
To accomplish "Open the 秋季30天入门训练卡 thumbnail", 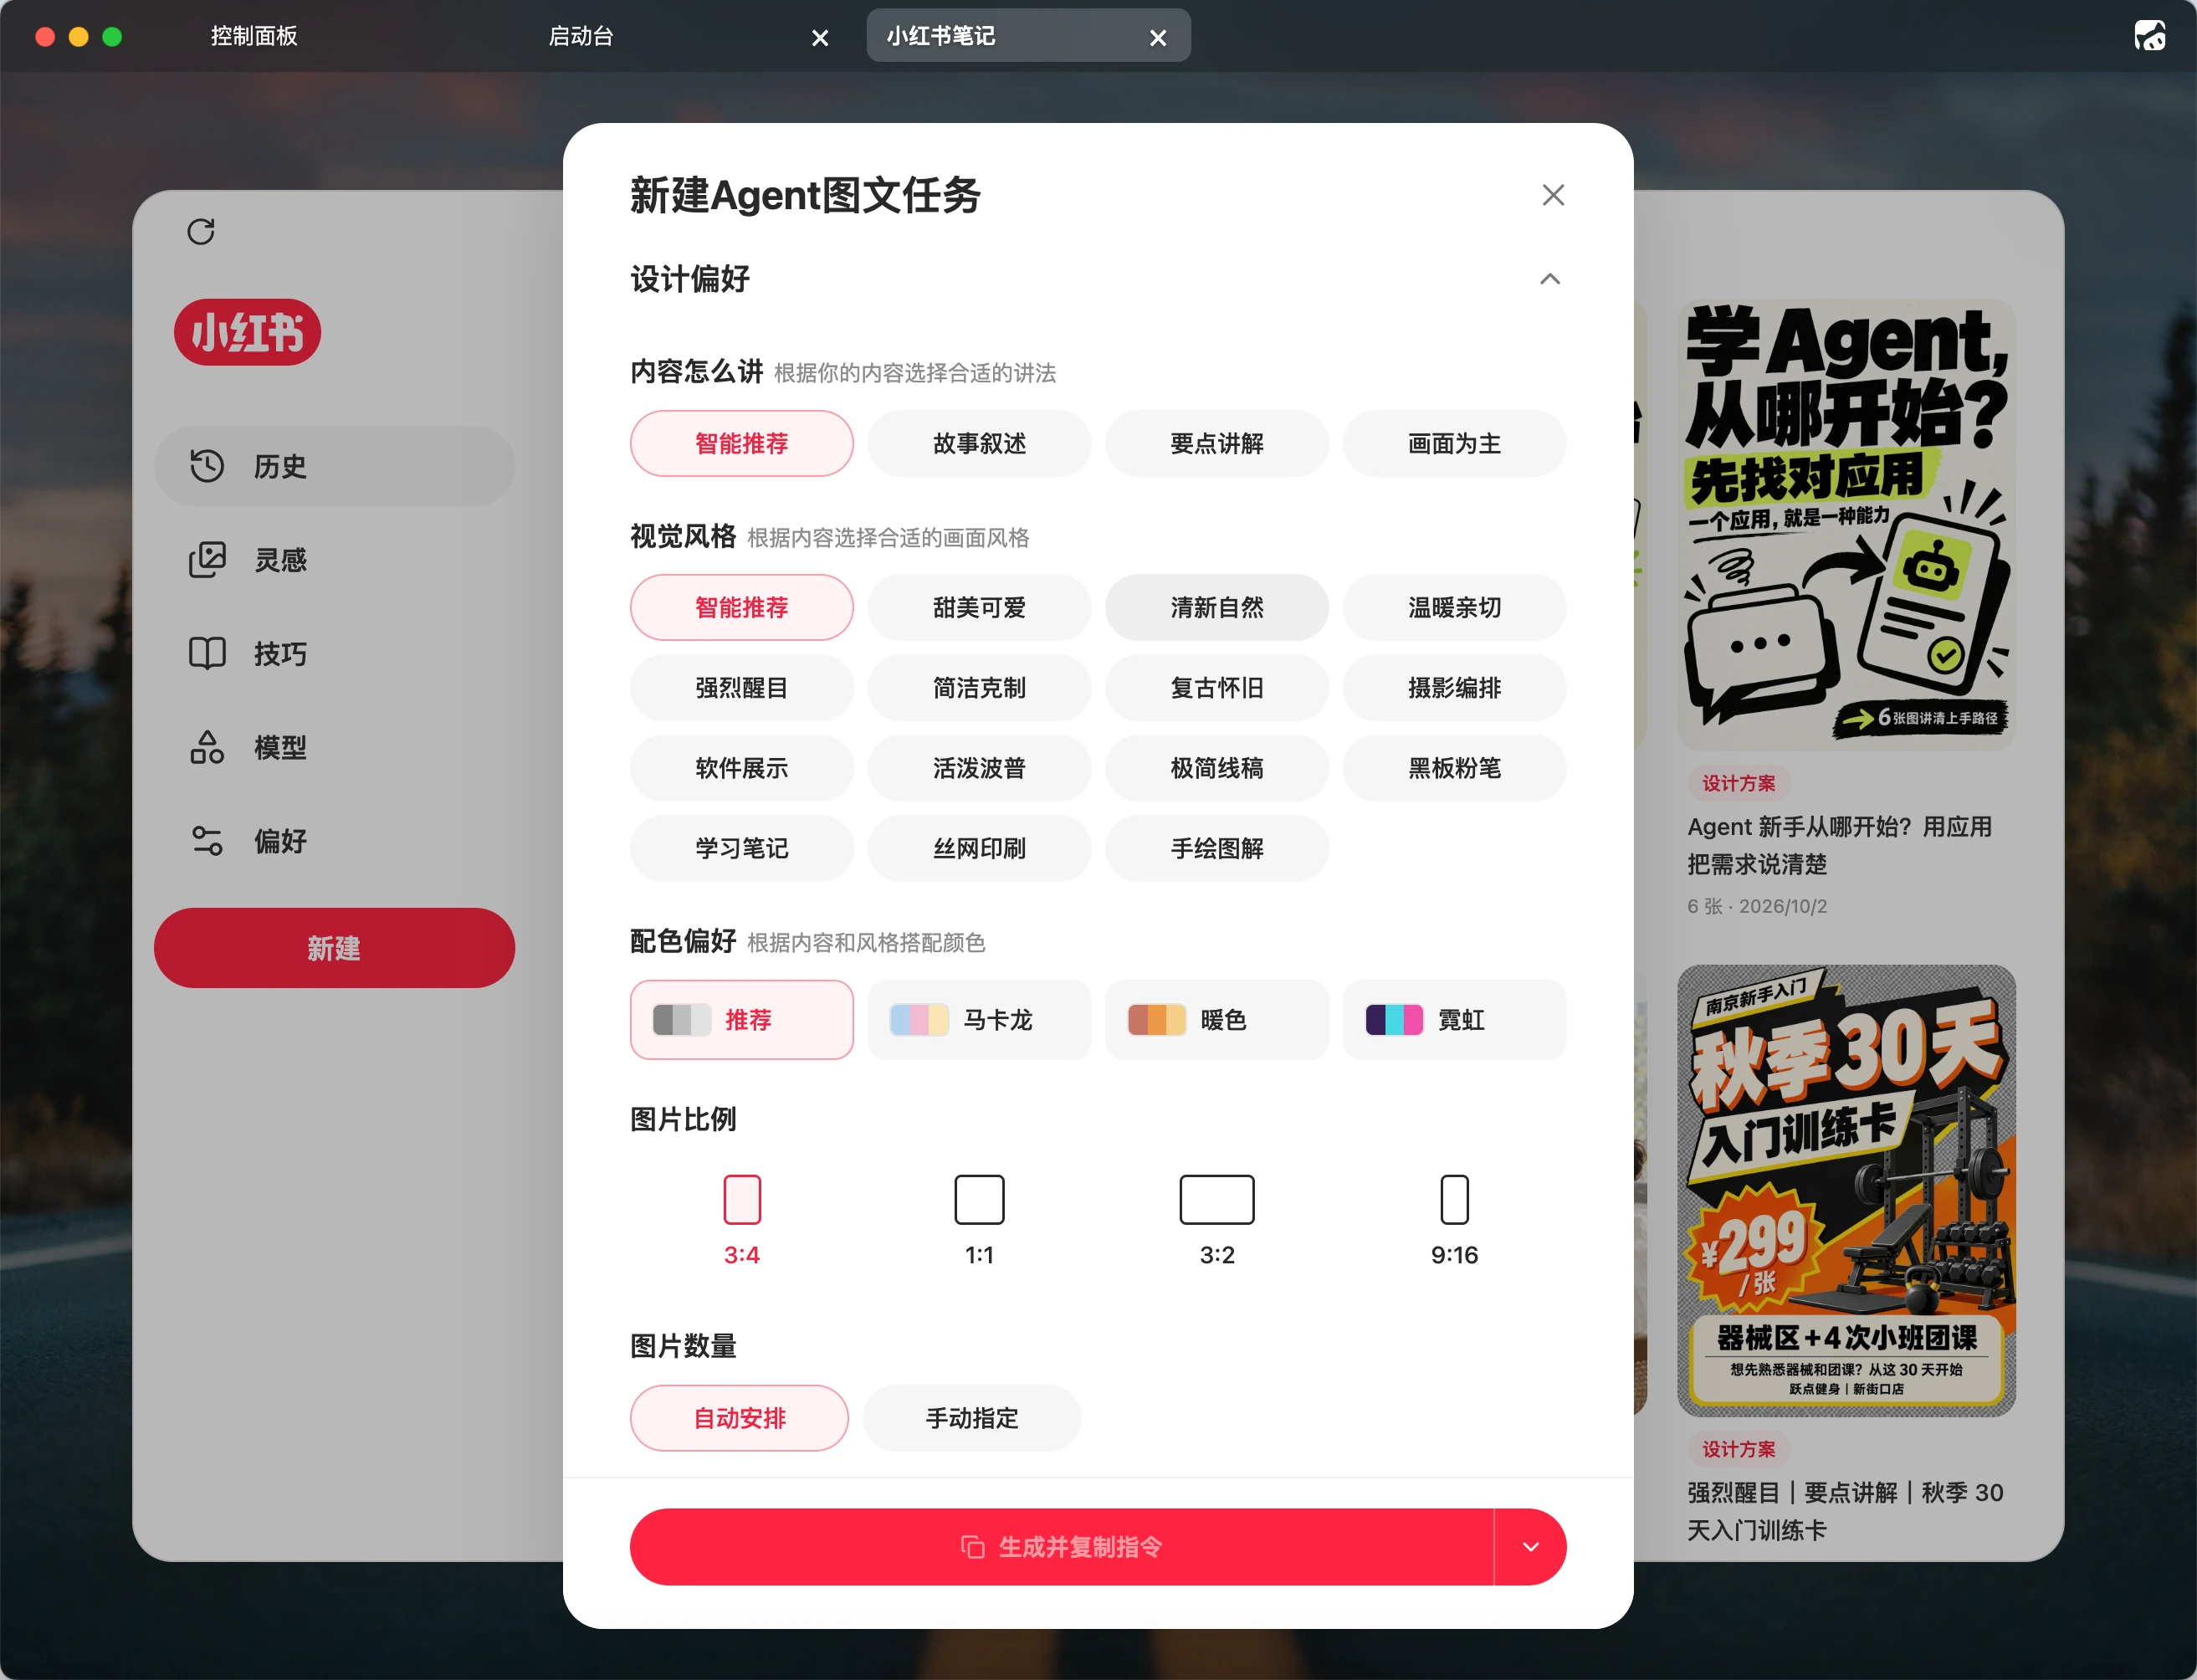I will [1846, 1190].
